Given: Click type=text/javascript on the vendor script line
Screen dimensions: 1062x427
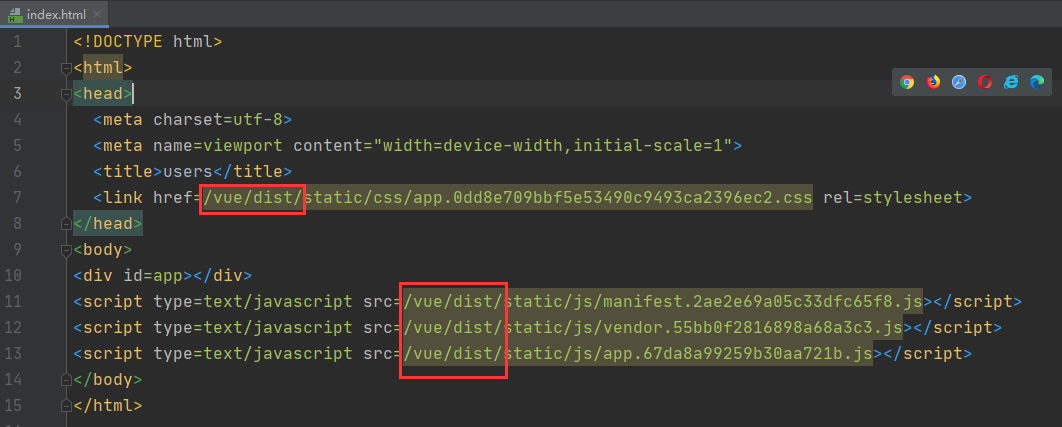Looking at the screenshot, I should pyautogui.click(x=253, y=328).
